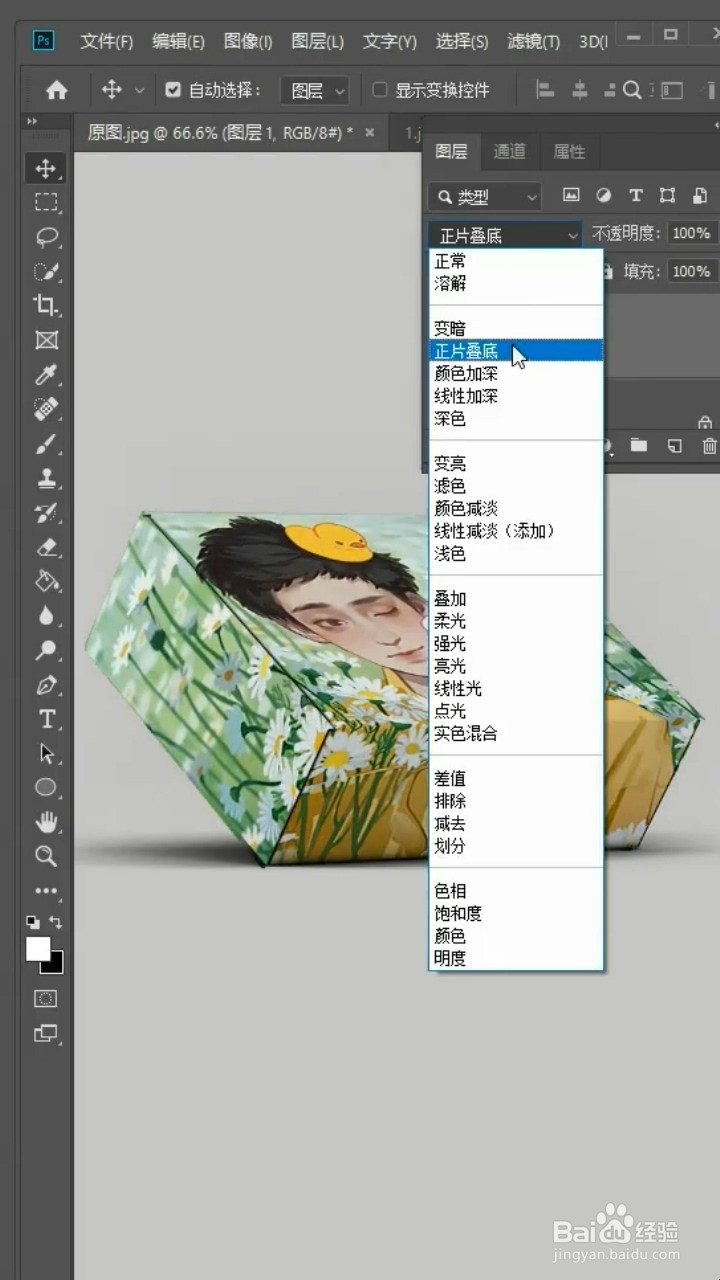This screenshot has height=1280, width=720.
Task: Click the search icon in options bar
Action: pos(632,90)
